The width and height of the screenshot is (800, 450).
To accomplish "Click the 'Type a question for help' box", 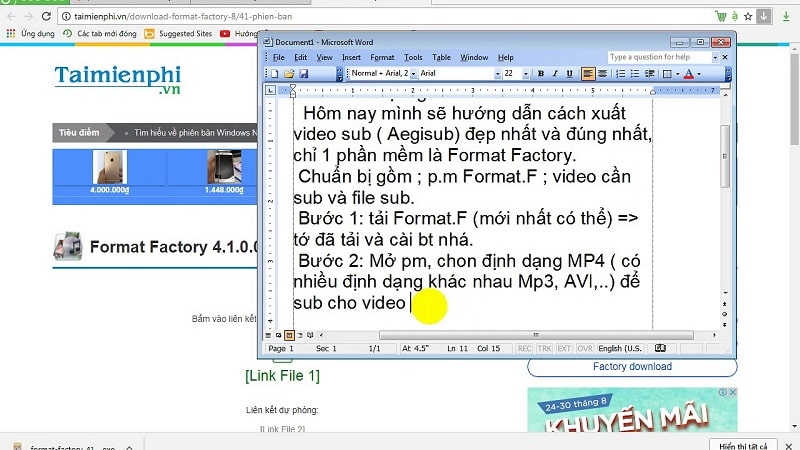I will point(659,57).
